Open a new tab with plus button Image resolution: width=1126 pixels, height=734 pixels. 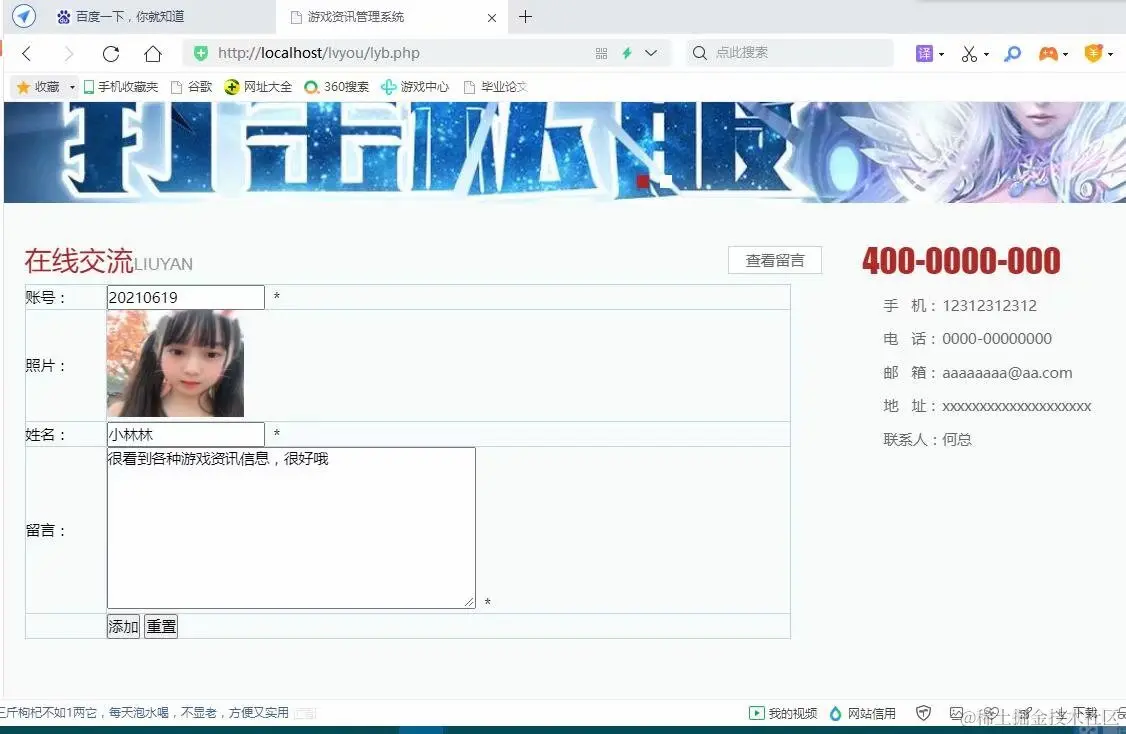click(526, 17)
